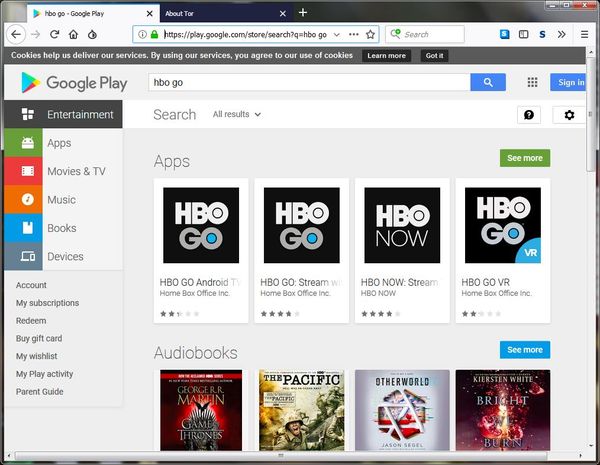Screen dimensions: 600x465
Task: Select Movies & TV in the sidebar
Action: (76, 171)
